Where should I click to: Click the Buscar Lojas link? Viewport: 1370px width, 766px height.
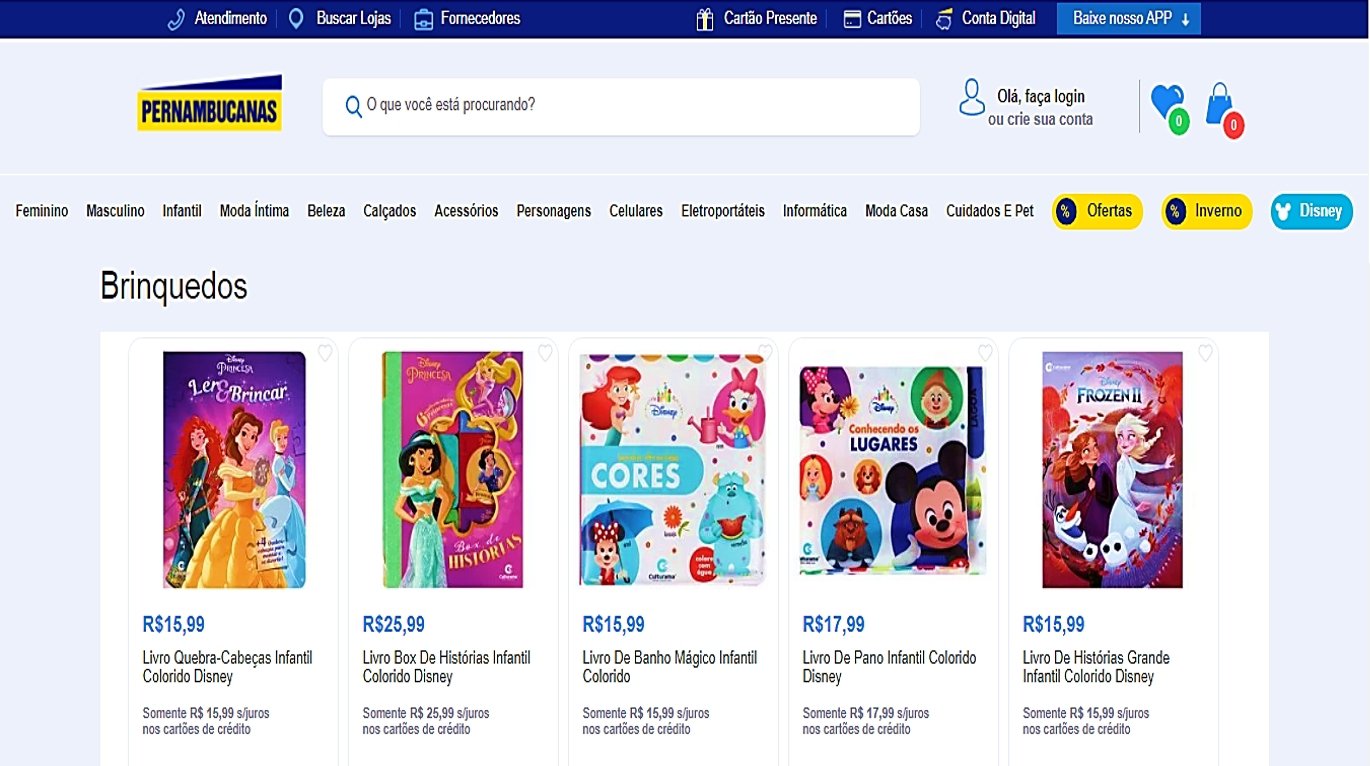click(354, 19)
